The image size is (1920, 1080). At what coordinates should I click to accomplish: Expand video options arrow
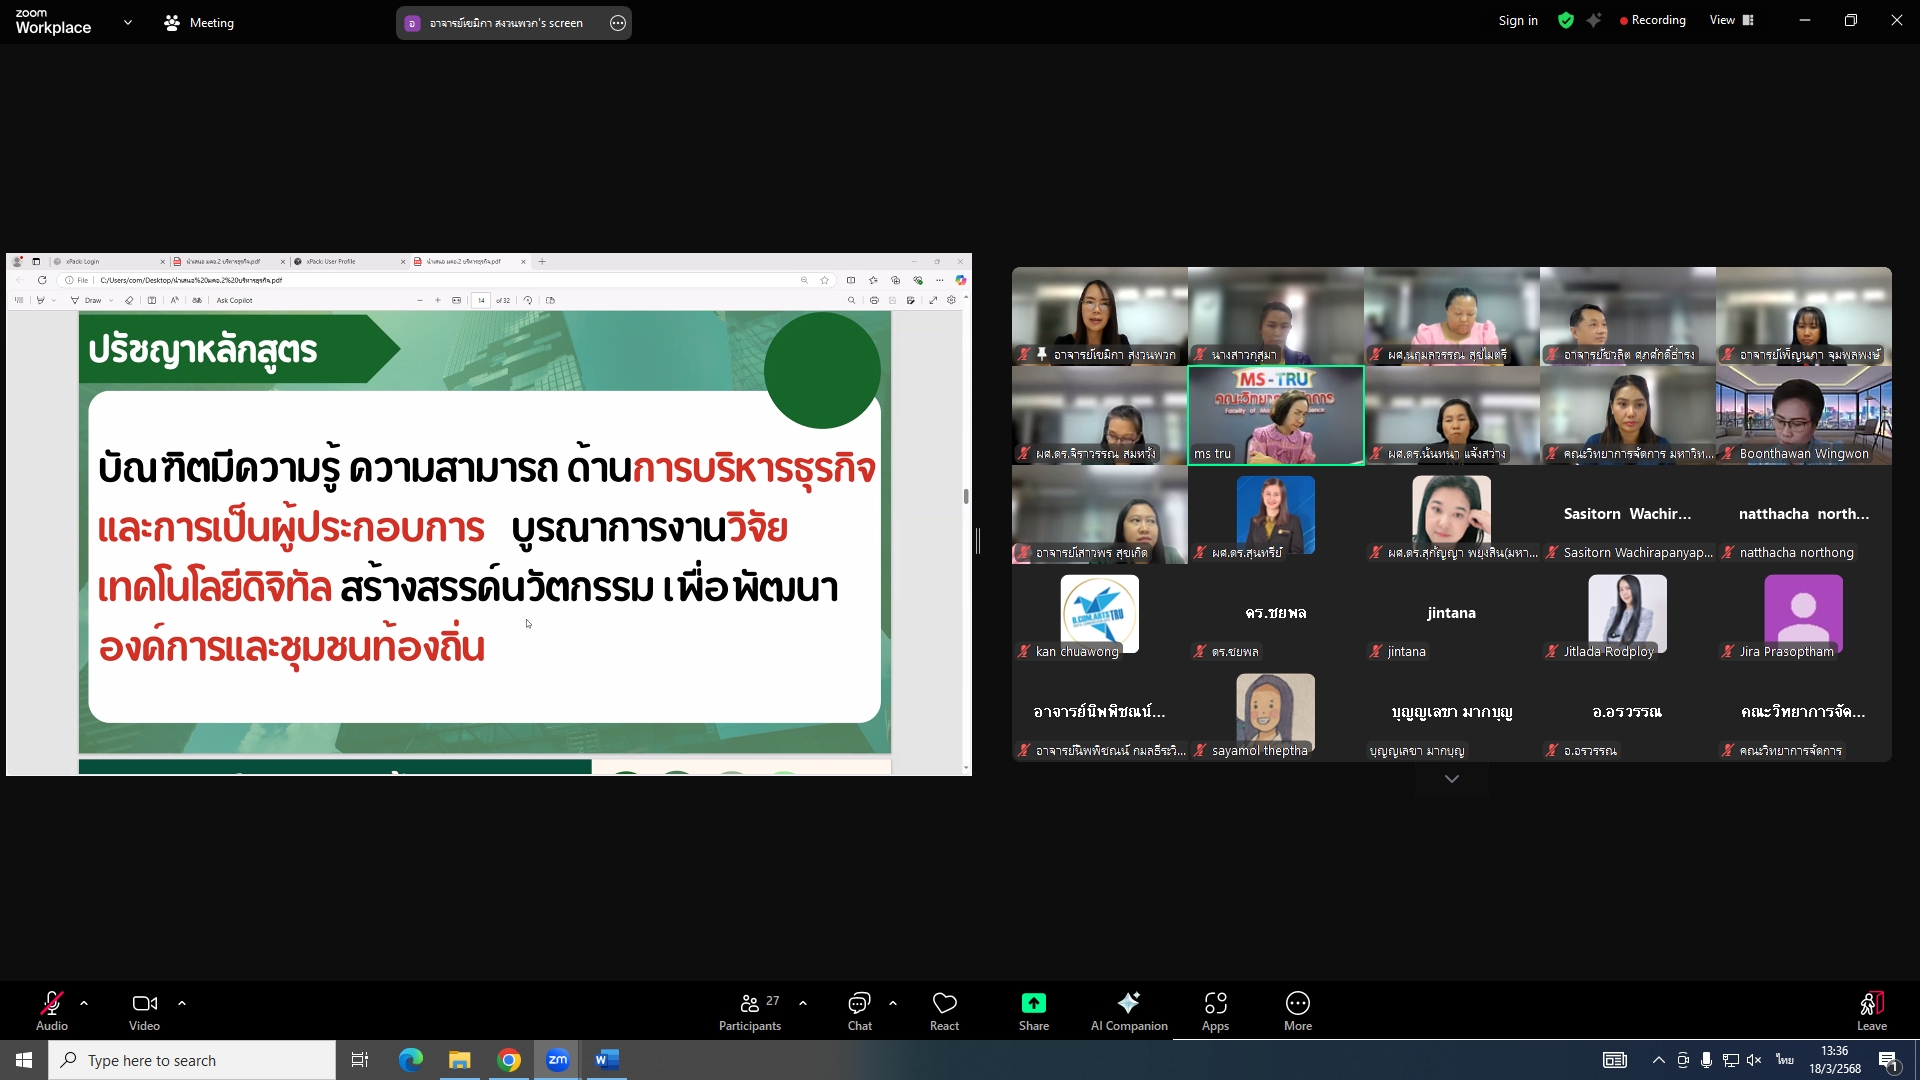click(x=182, y=1002)
